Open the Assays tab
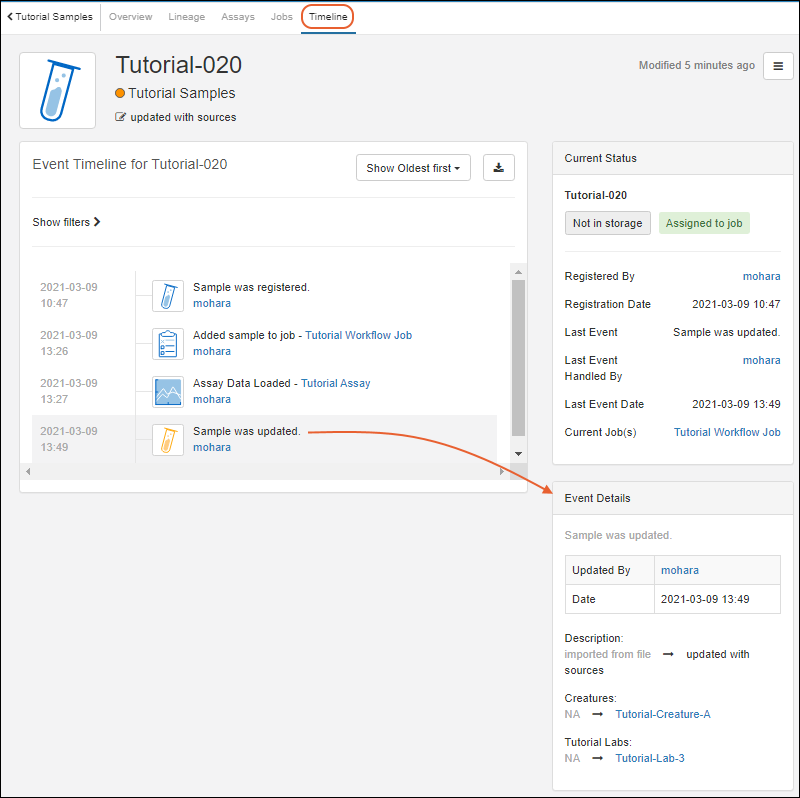The image size is (800, 798). (x=238, y=17)
